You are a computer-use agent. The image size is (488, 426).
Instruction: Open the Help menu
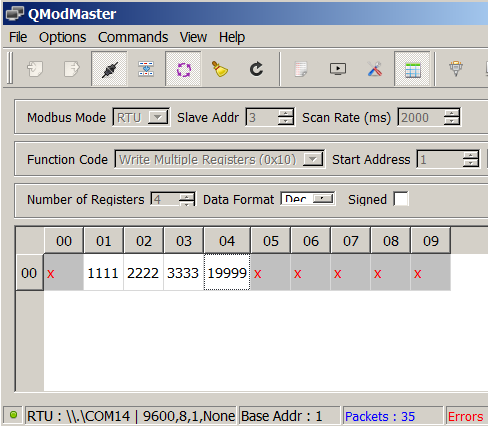click(232, 37)
